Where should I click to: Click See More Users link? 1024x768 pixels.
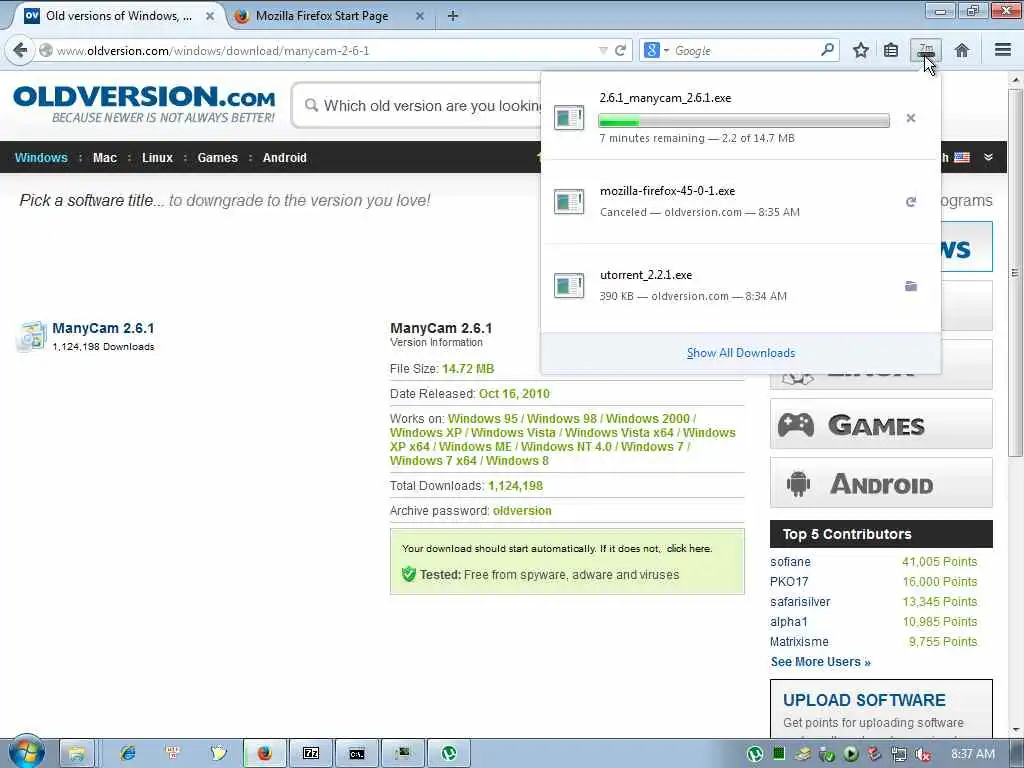(x=820, y=662)
